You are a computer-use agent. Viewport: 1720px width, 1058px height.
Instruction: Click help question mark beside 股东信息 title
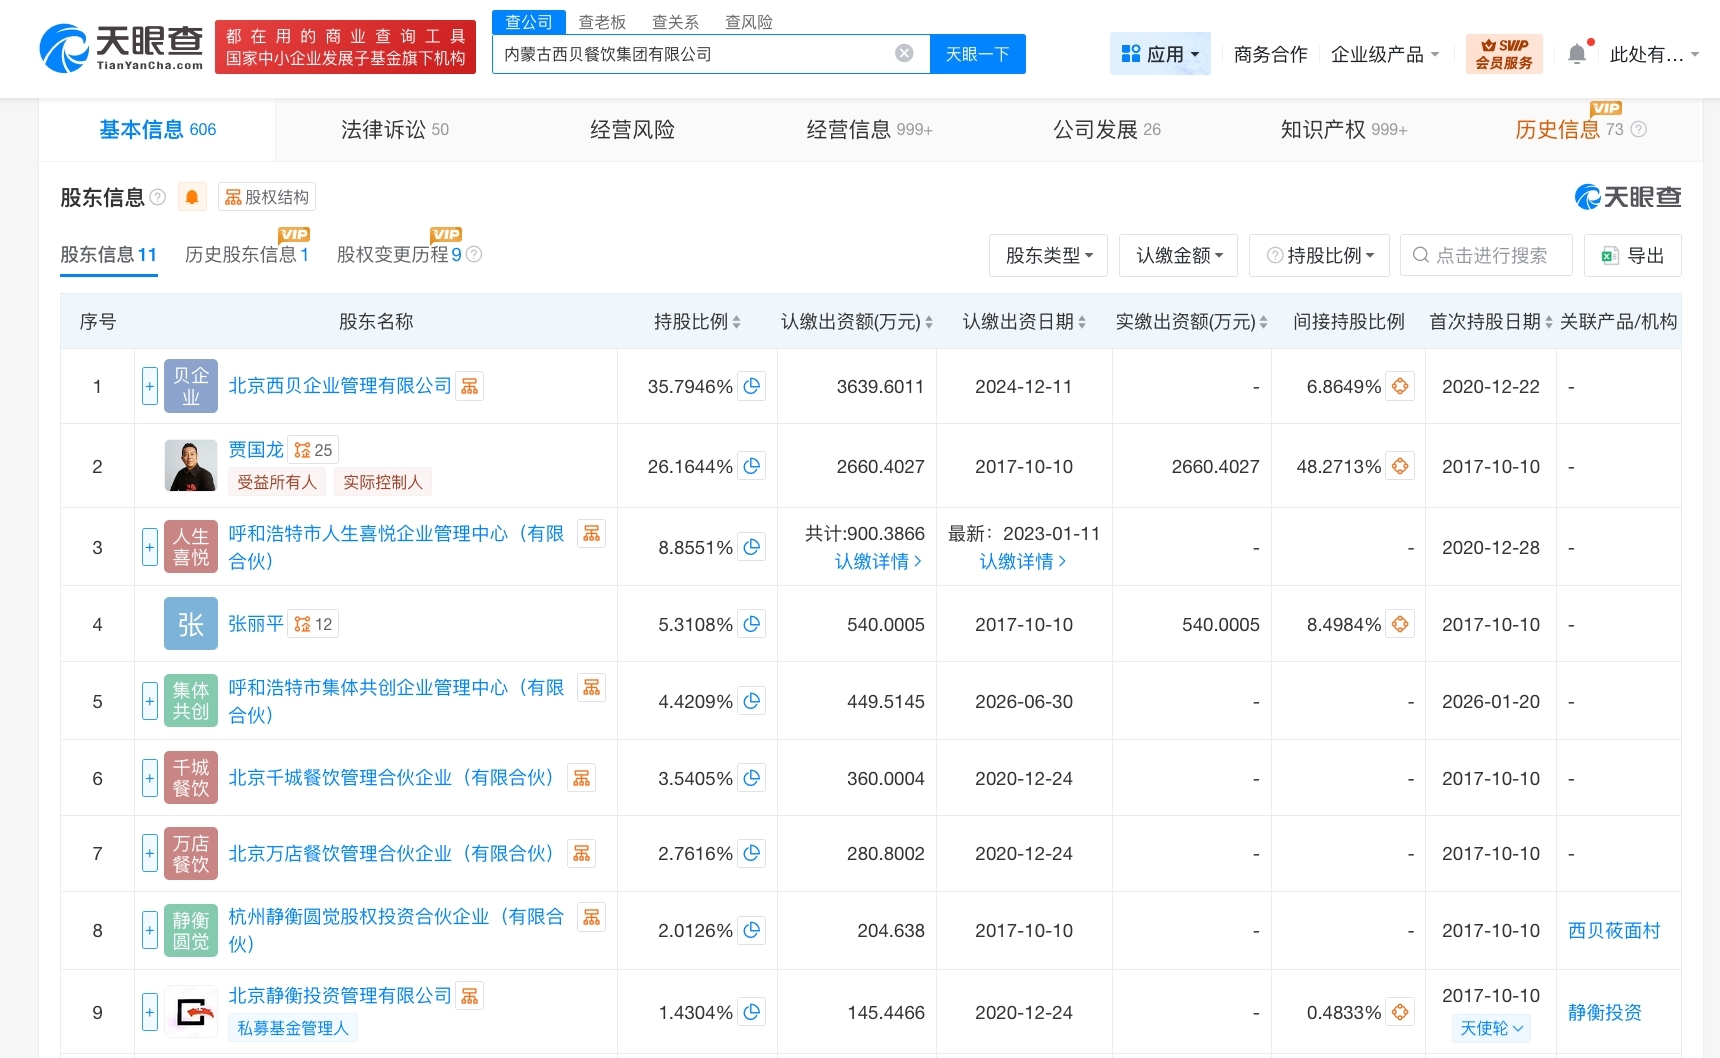tap(158, 198)
